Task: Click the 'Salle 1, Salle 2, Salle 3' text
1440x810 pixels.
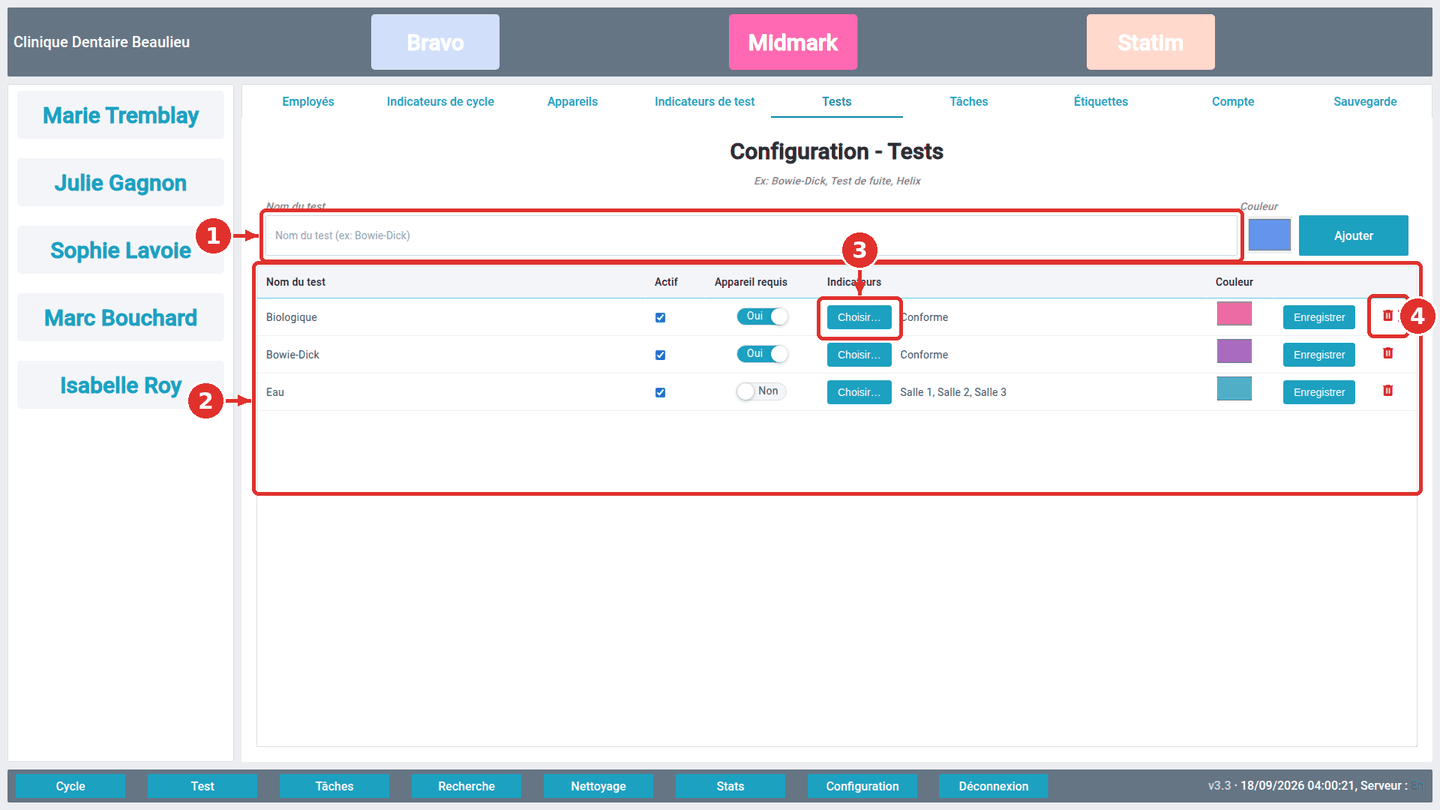Action: point(953,392)
